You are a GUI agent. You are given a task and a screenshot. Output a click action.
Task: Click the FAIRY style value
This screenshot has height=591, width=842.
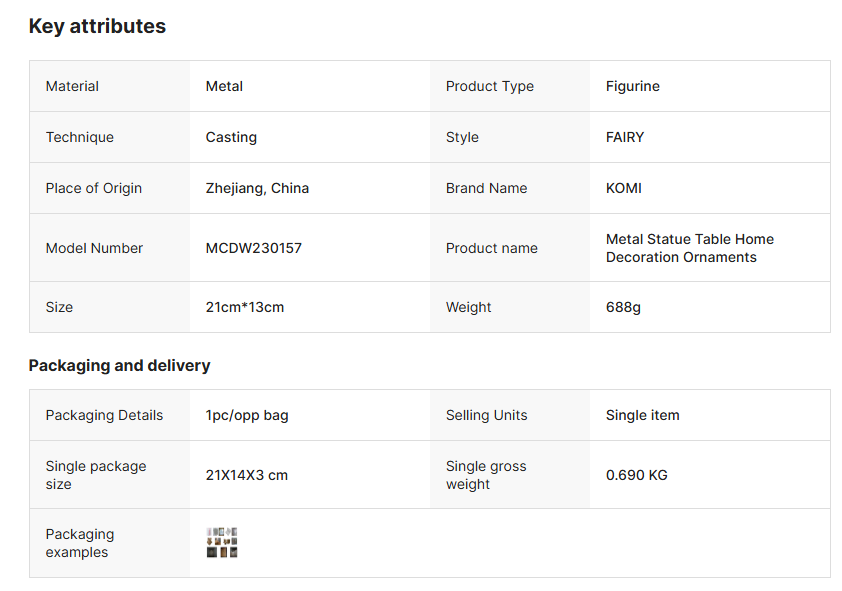point(624,137)
